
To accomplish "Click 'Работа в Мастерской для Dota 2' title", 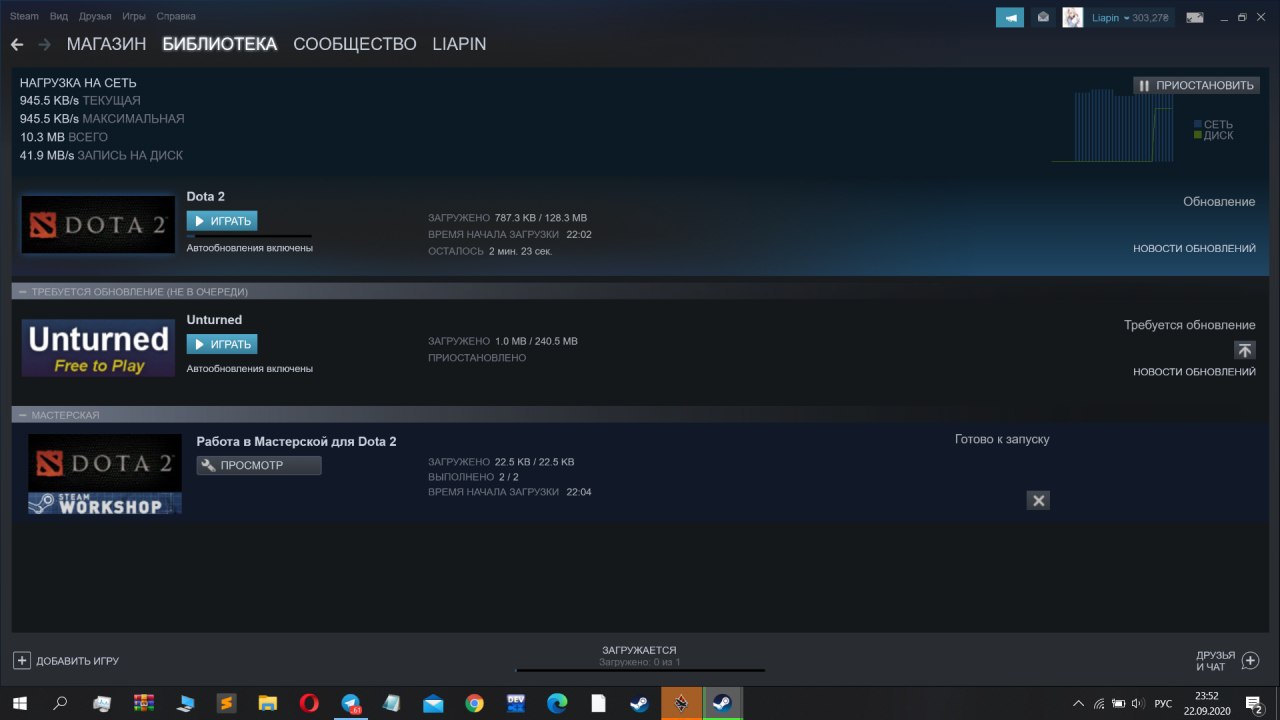I will (x=296, y=442).
